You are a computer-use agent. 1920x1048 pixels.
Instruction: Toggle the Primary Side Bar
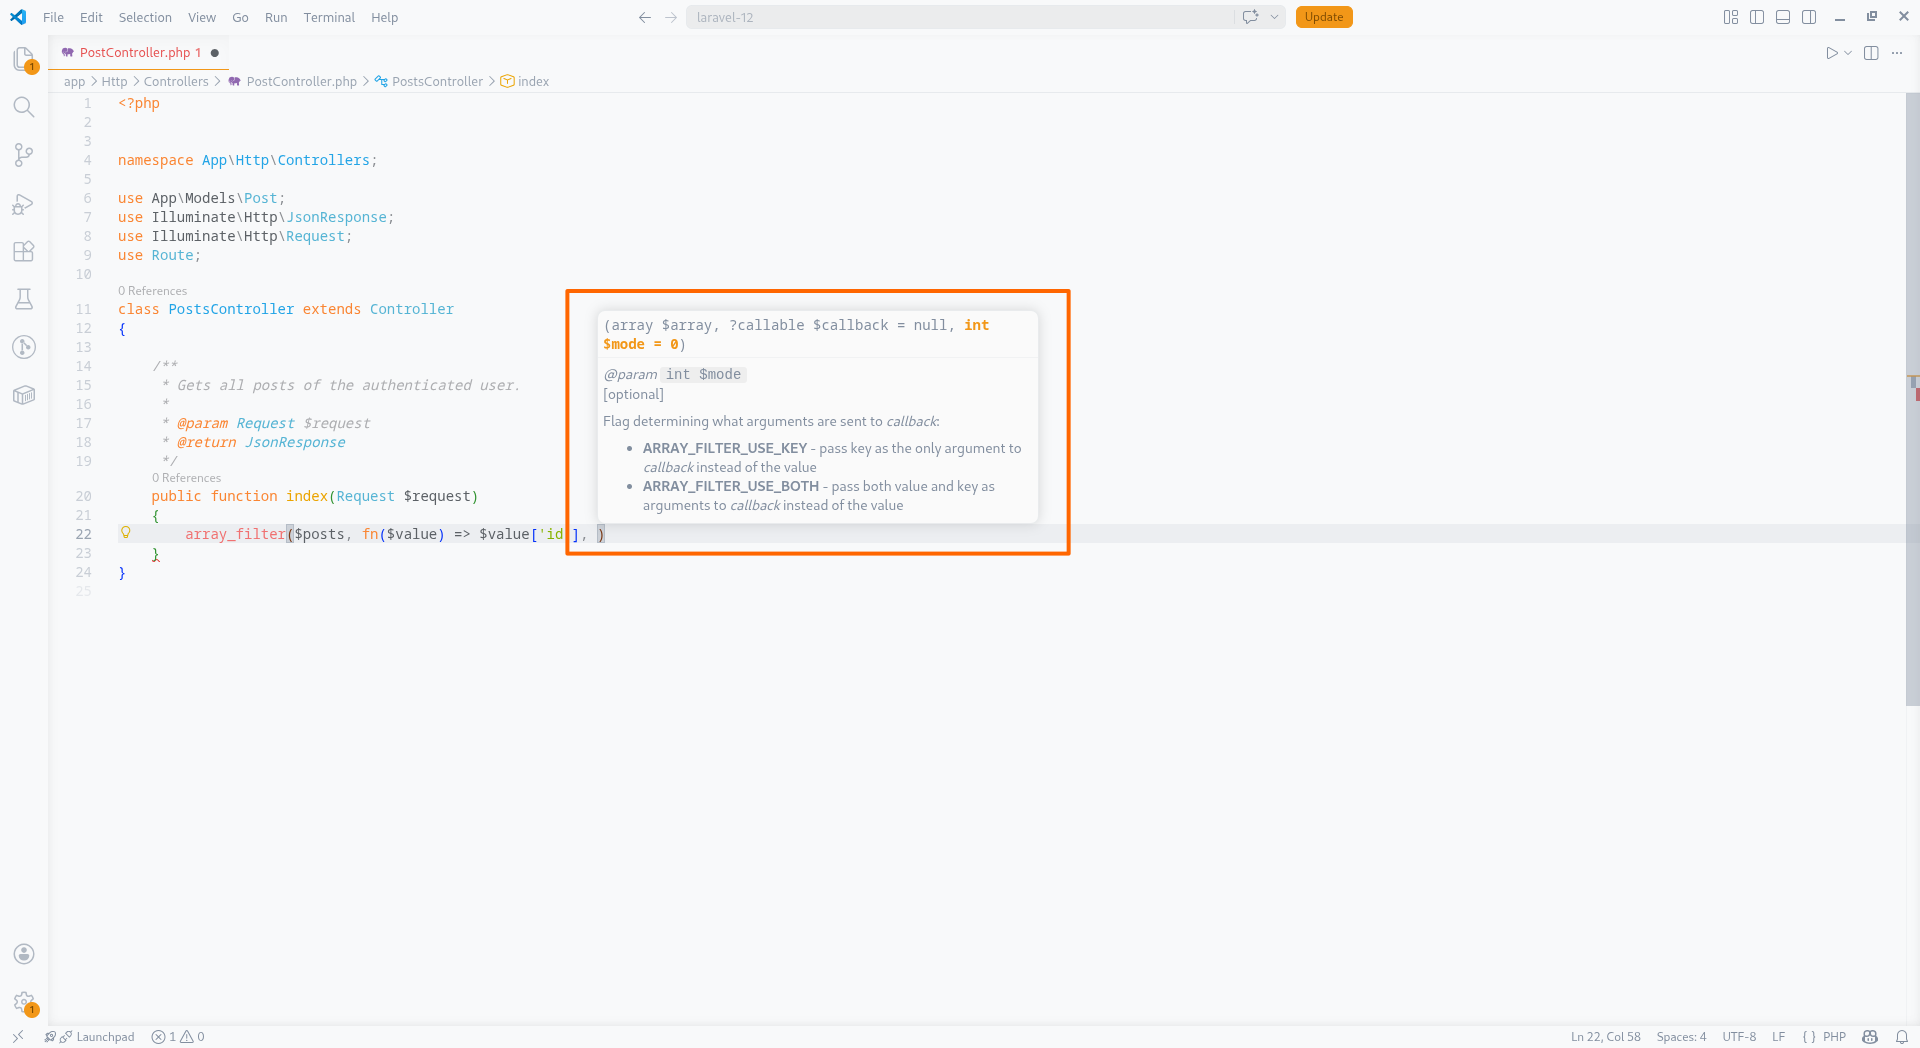(1757, 17)
